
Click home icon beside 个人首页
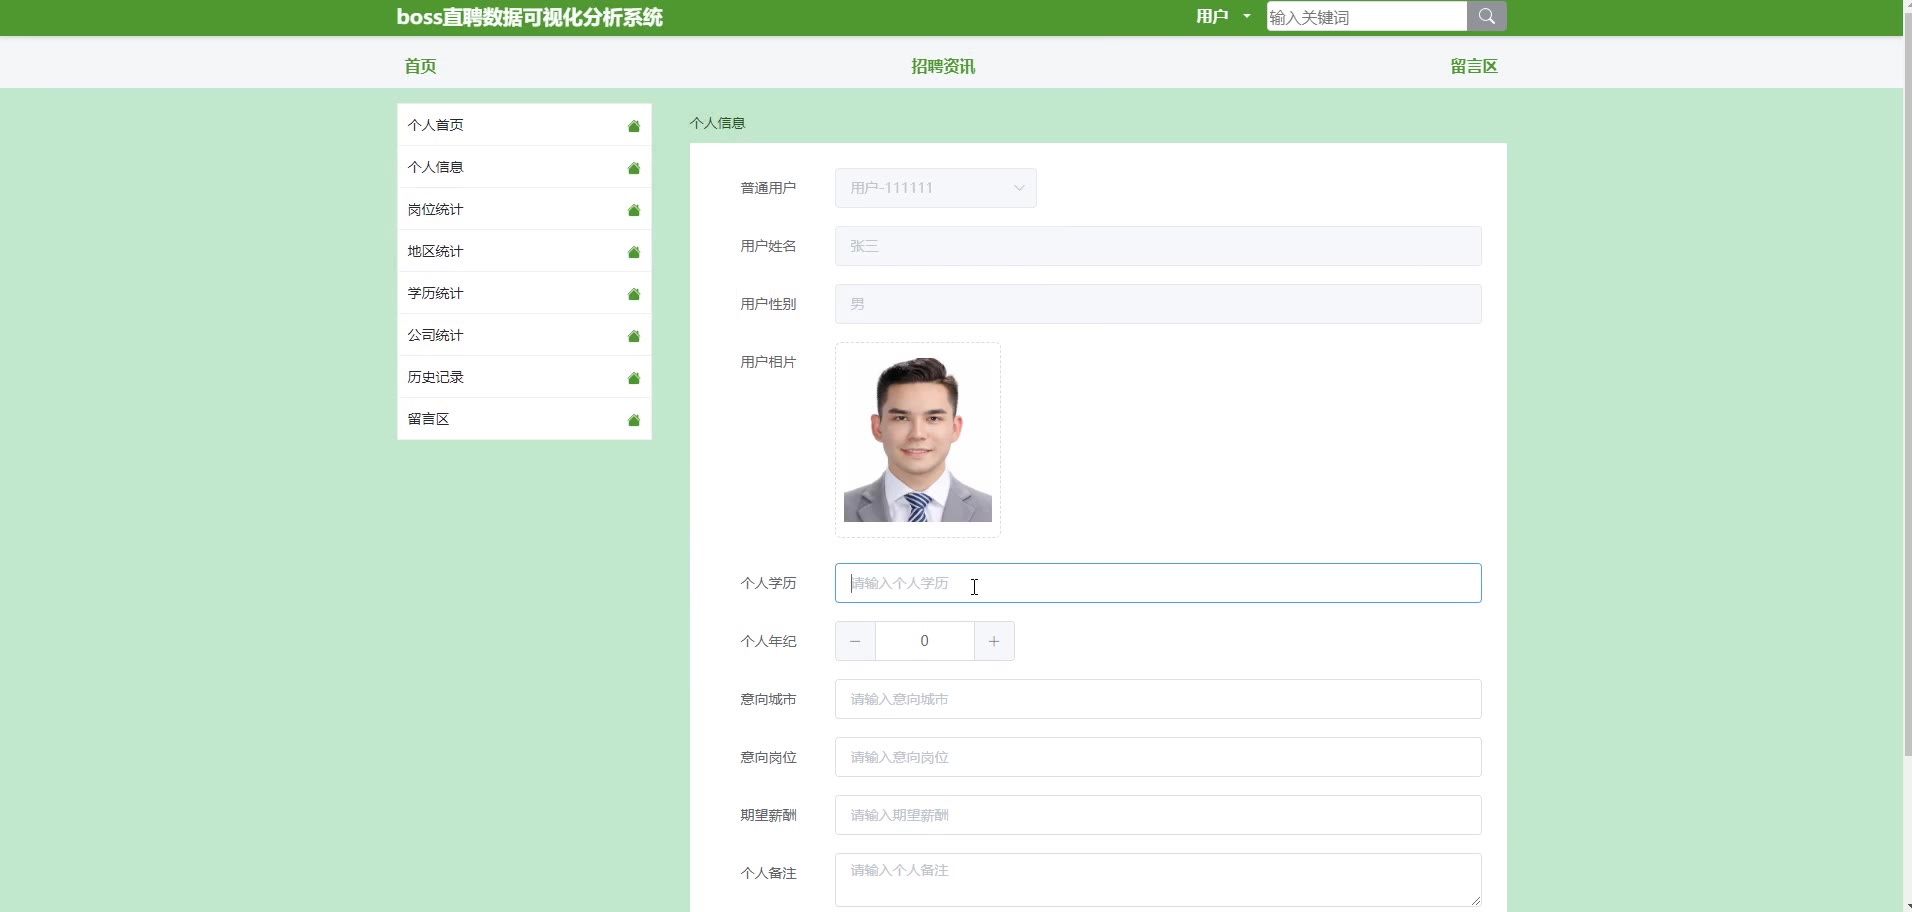633,126
